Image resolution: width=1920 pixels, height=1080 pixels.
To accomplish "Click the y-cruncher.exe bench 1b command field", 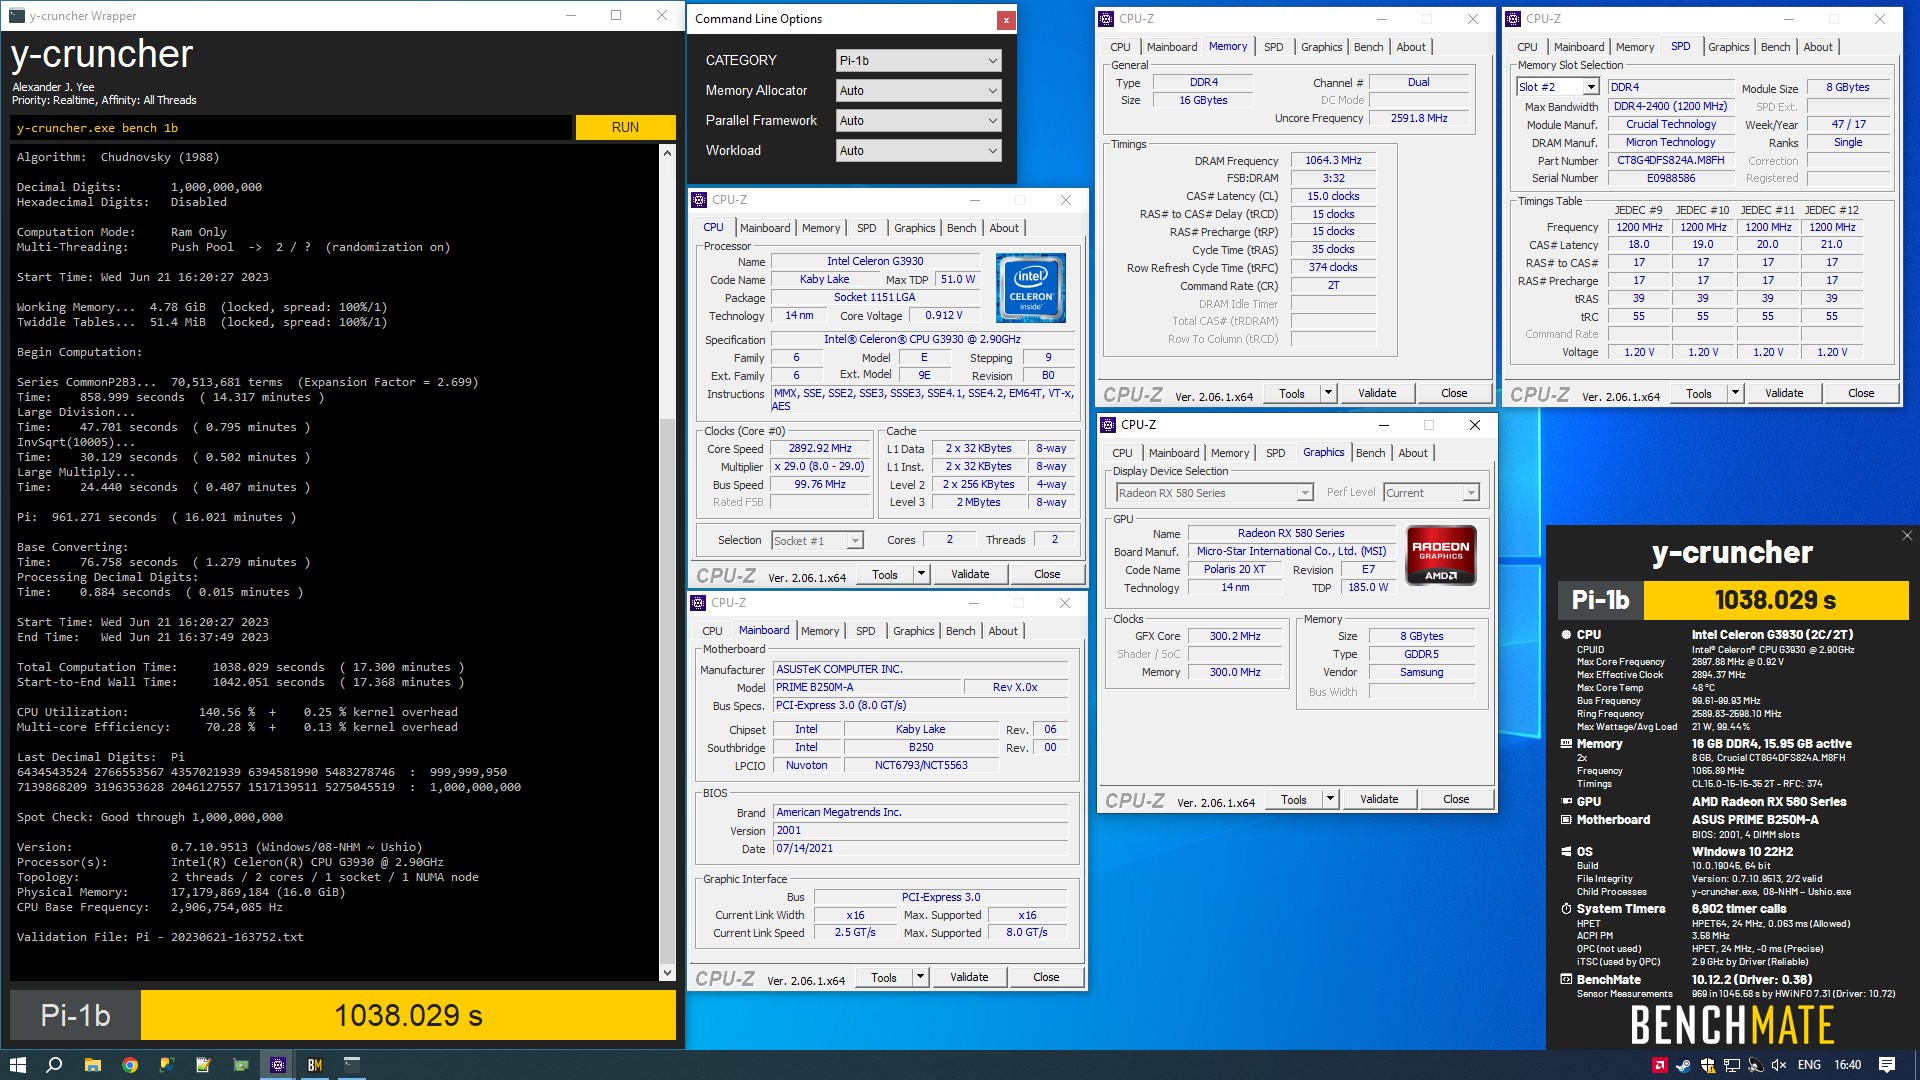I will (x=292, y=128).
